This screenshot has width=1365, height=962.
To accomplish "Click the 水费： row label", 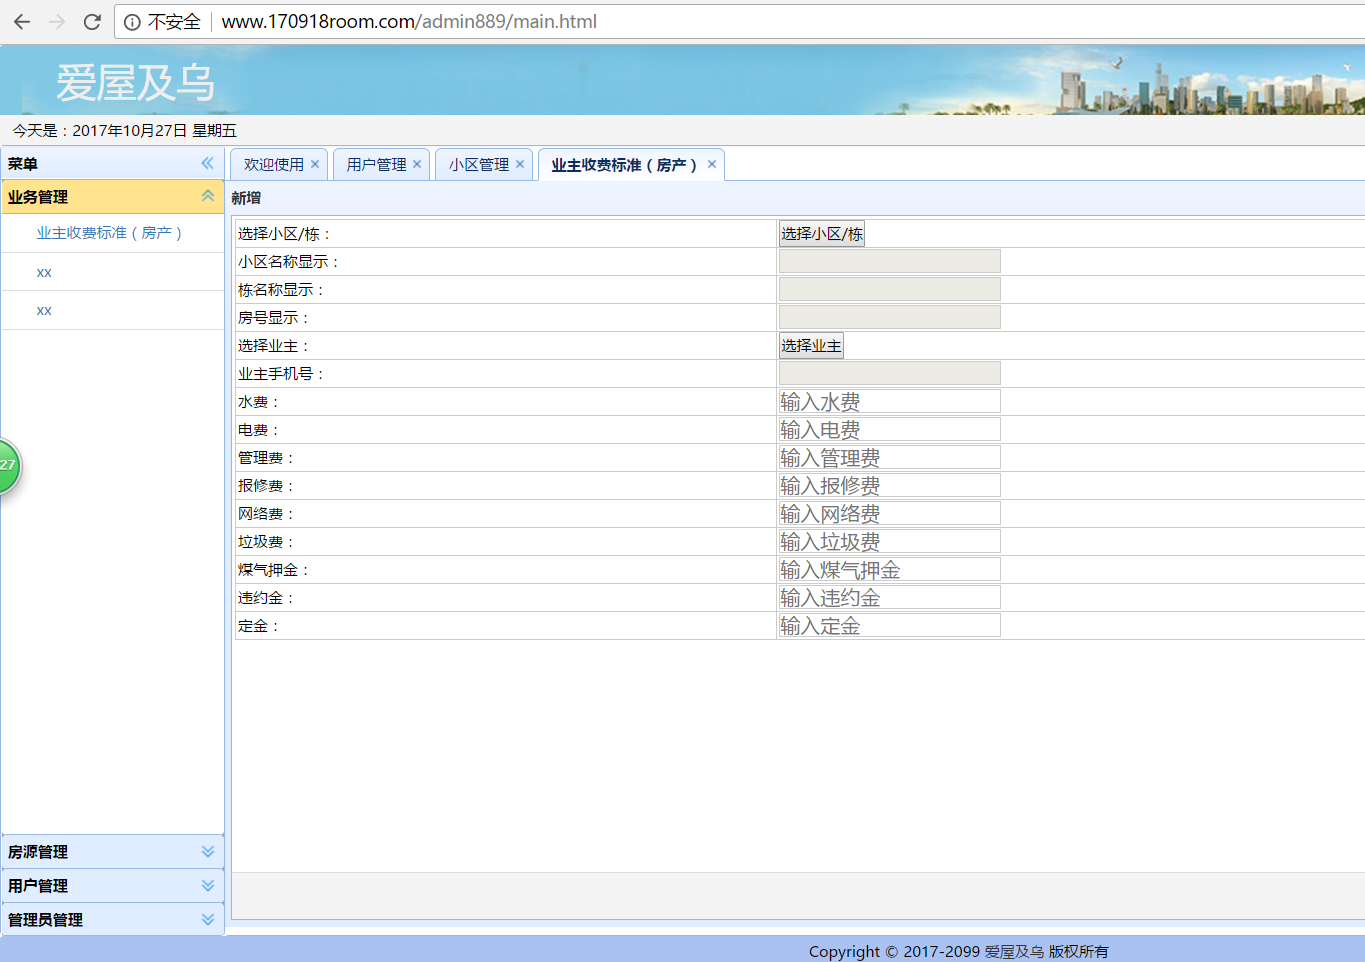I will tap(259, 402).
